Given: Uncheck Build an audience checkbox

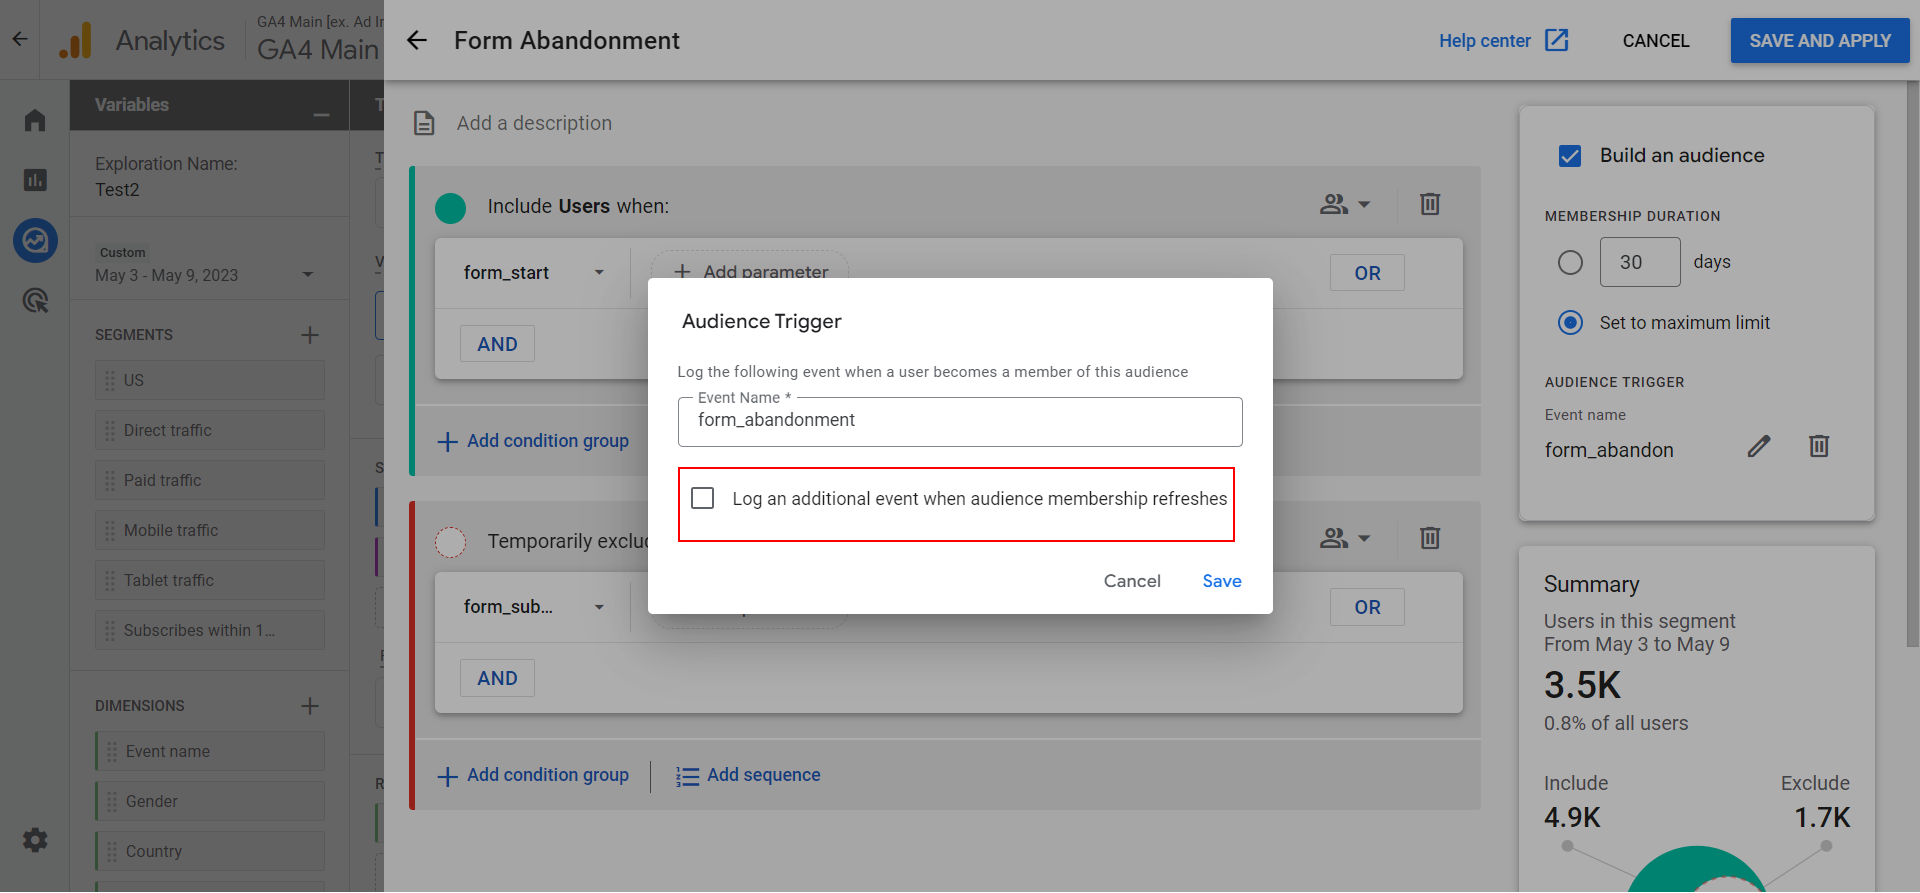Looking at the screenshot, I should 1570,156.
